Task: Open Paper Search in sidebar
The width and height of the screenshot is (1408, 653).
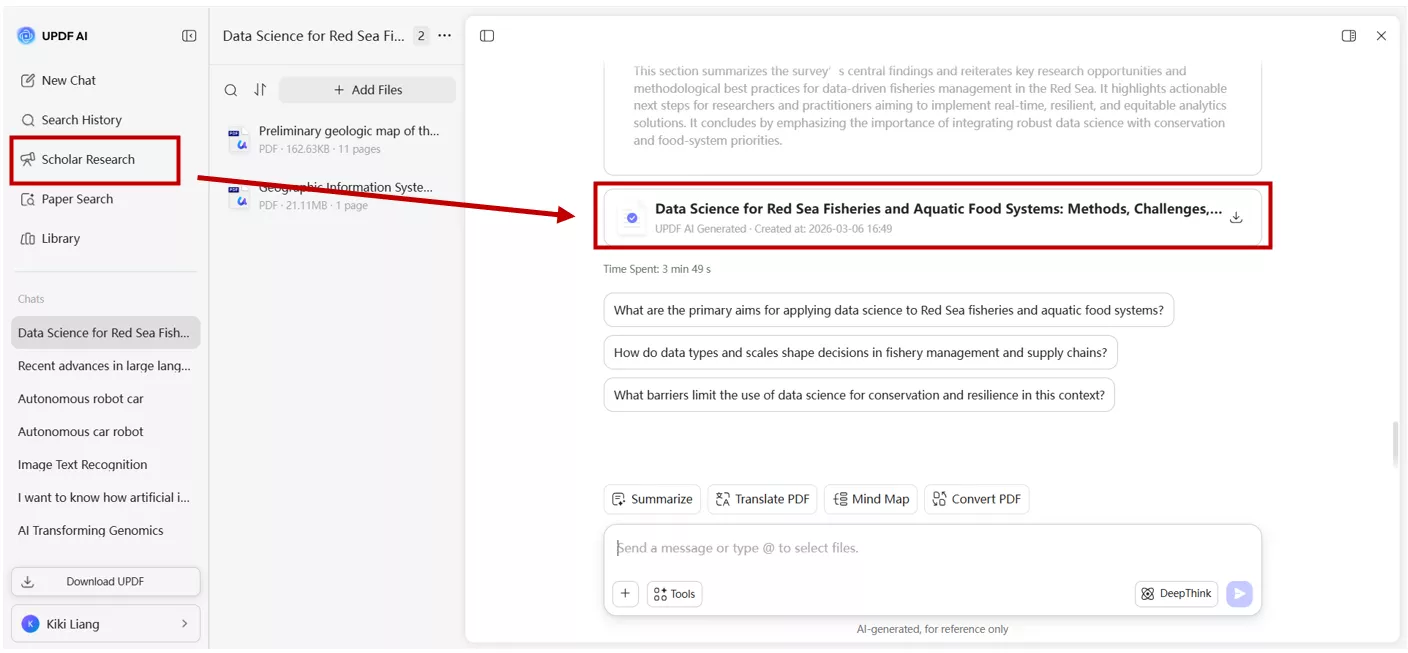Action: coord(77,199)
